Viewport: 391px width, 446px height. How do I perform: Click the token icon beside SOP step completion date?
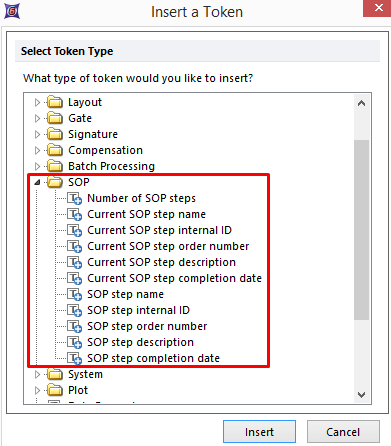click(x=74, y=358)
